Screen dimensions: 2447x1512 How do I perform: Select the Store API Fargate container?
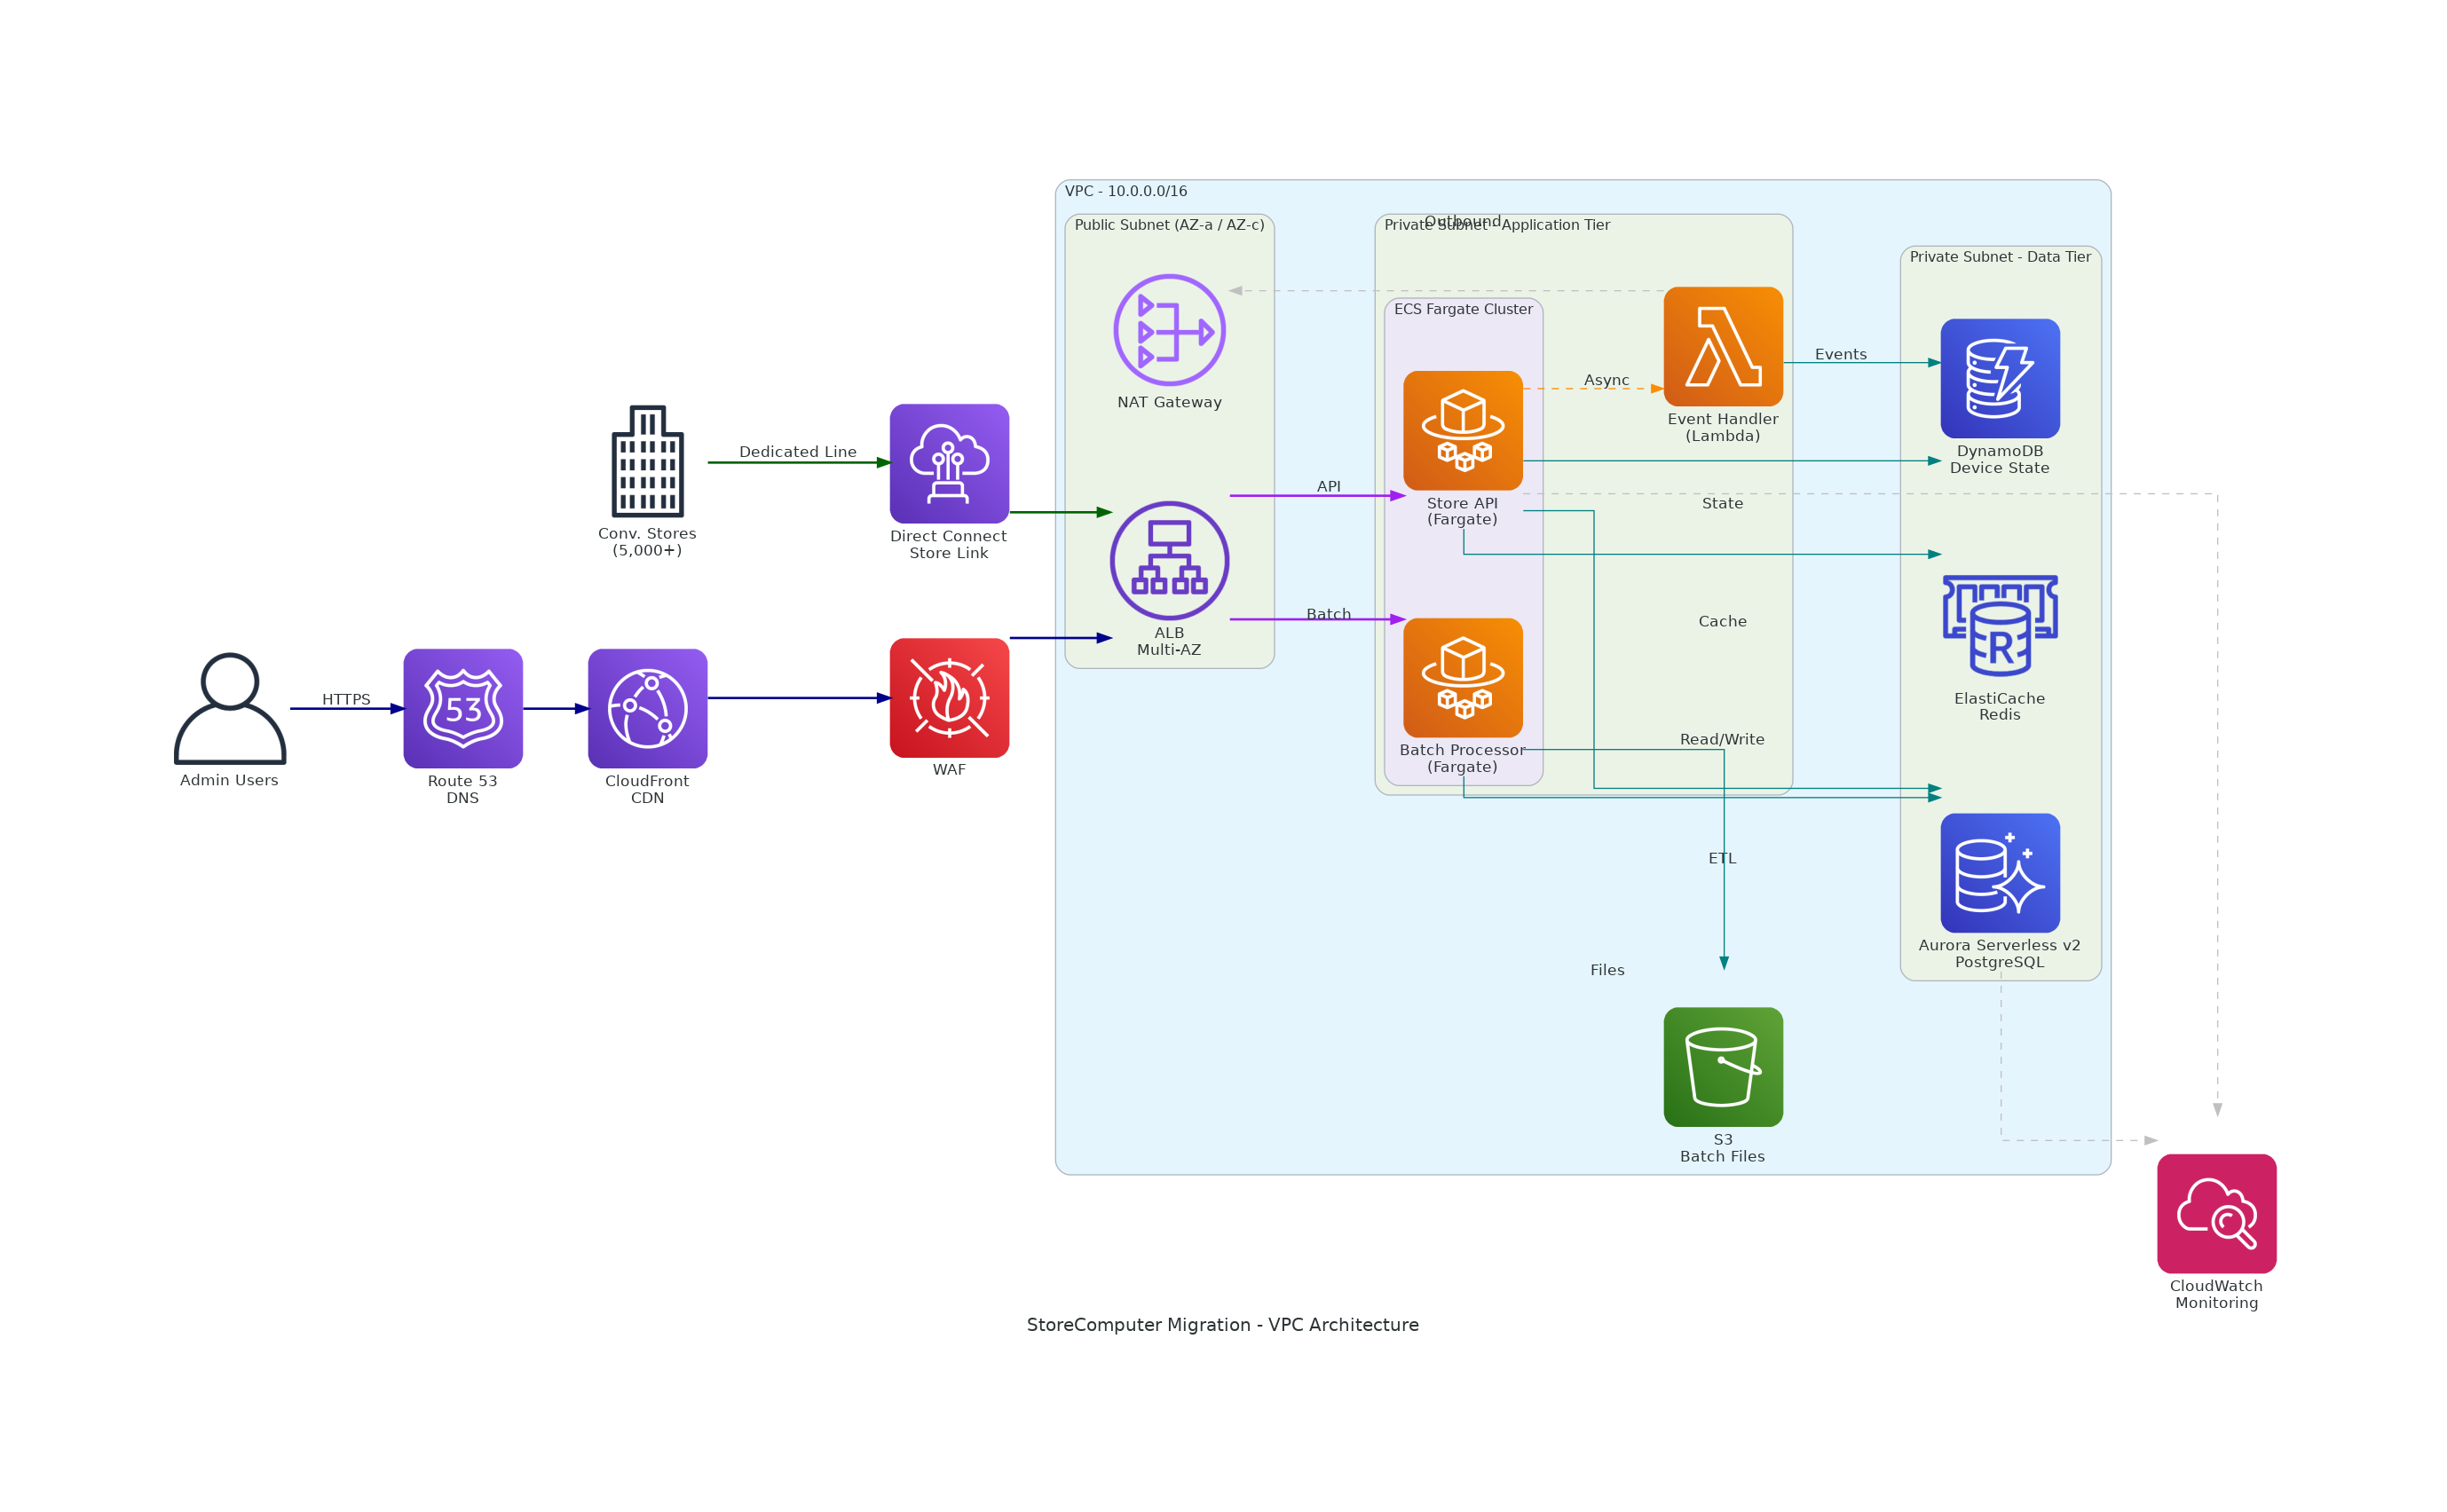(1463, 430)
